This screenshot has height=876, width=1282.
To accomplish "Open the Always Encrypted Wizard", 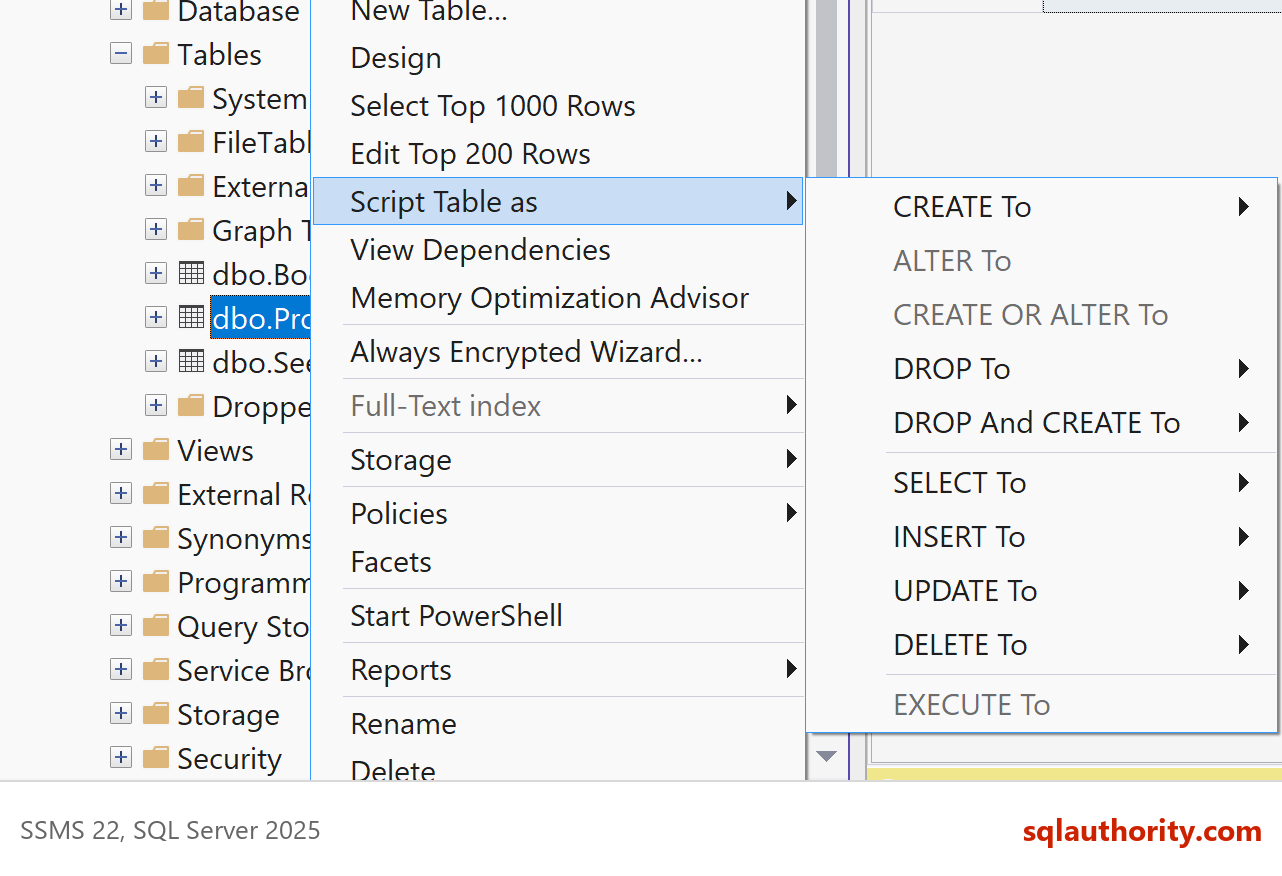I will click(x=558, y=352).
